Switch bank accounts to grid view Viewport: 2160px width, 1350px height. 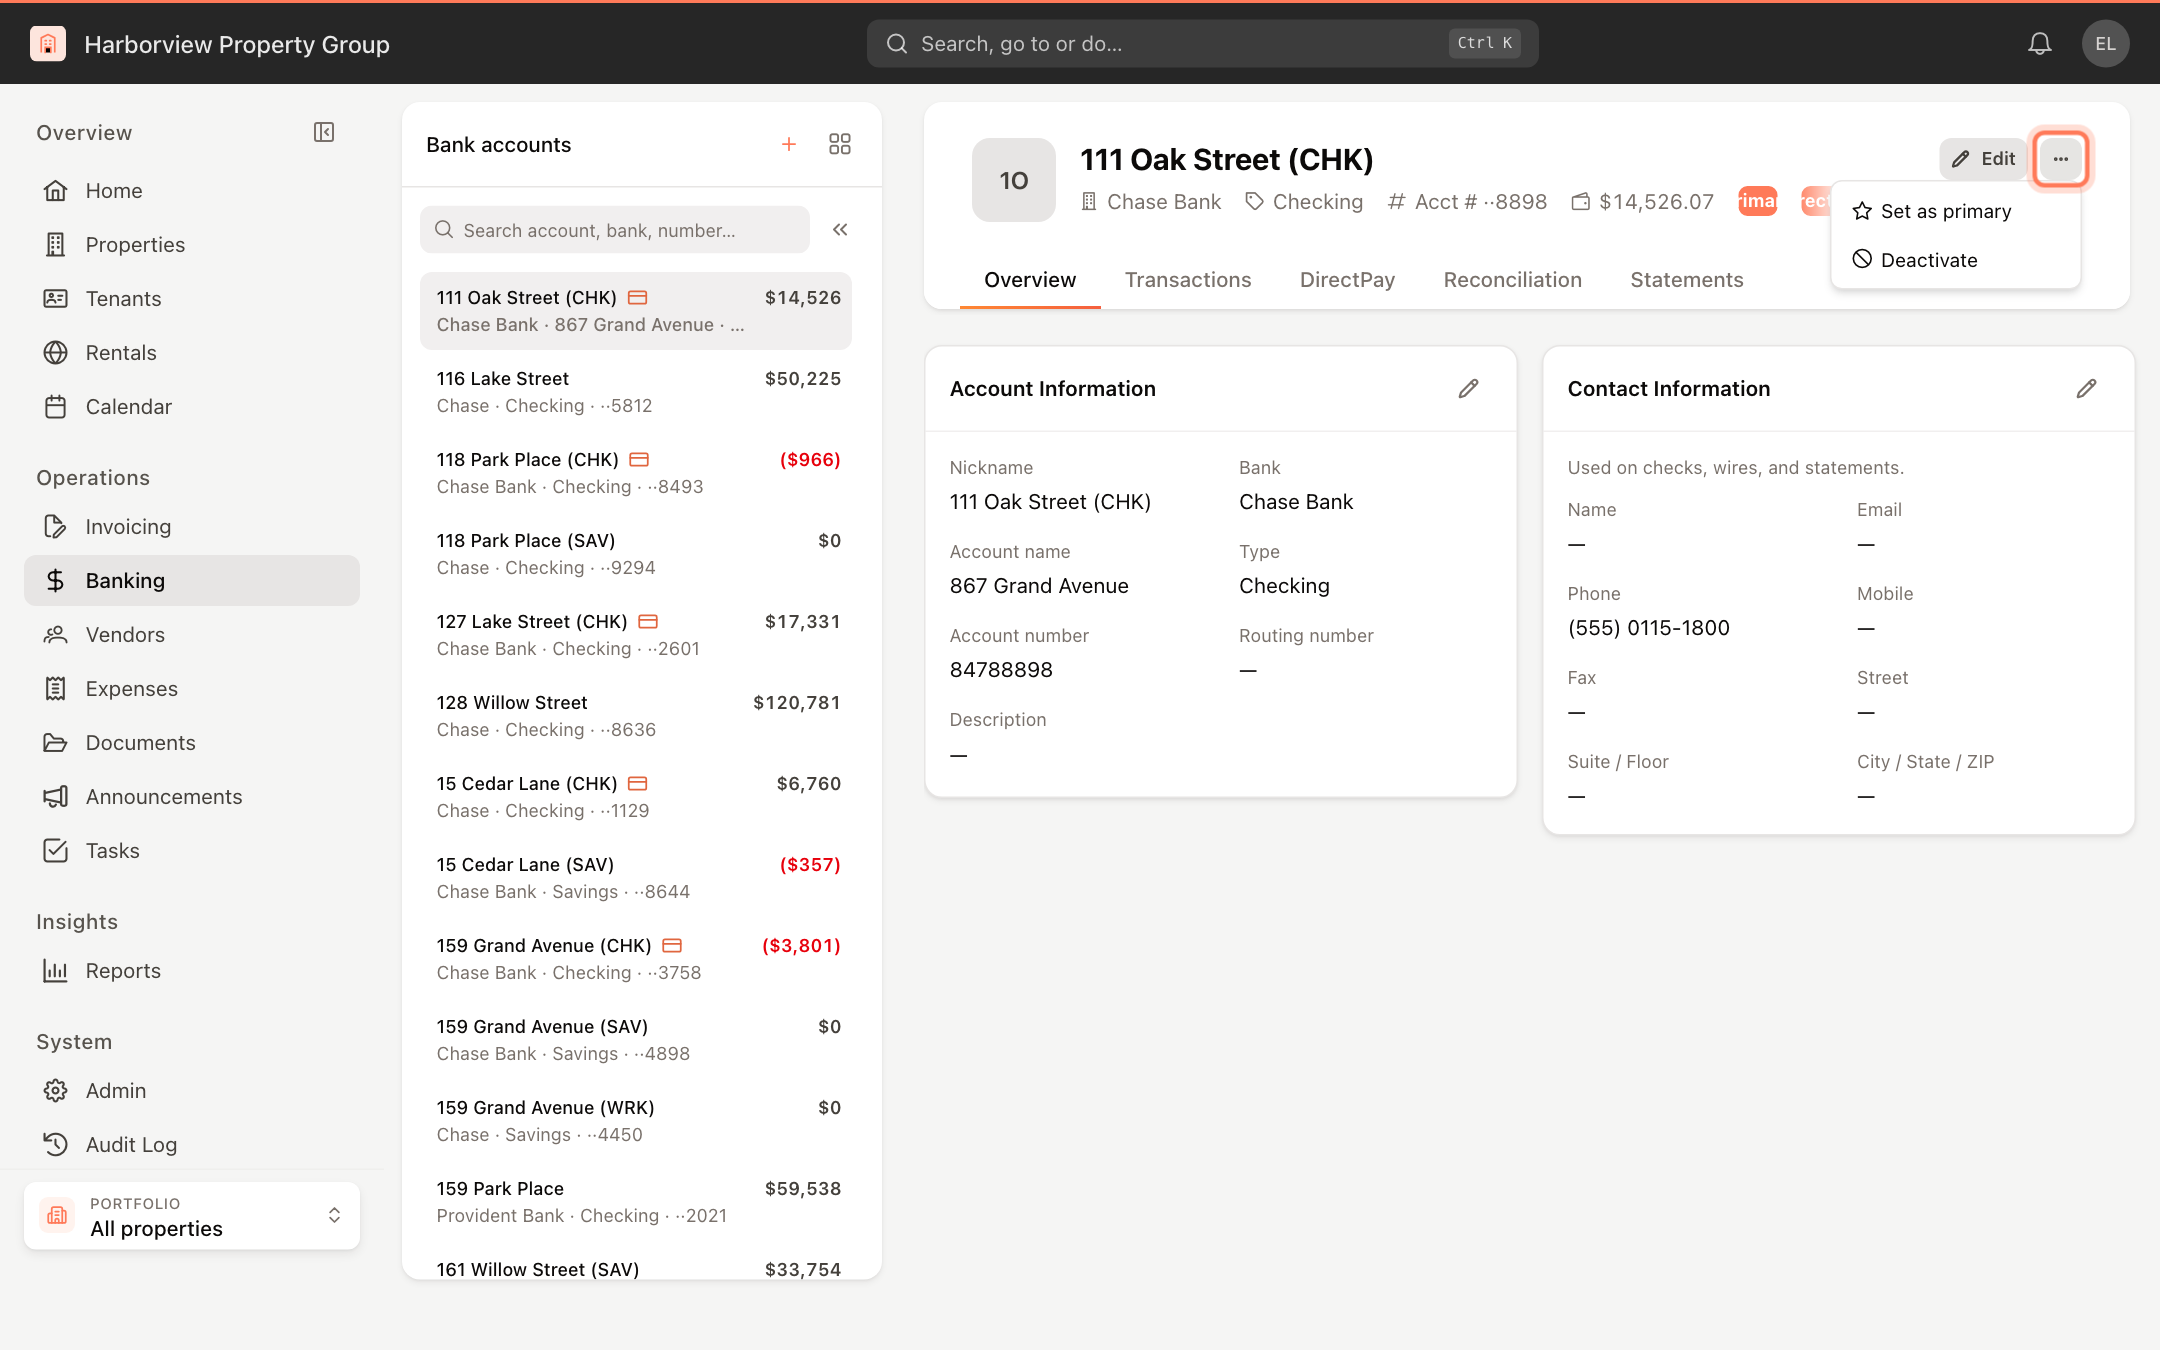(x=840, y=145)
